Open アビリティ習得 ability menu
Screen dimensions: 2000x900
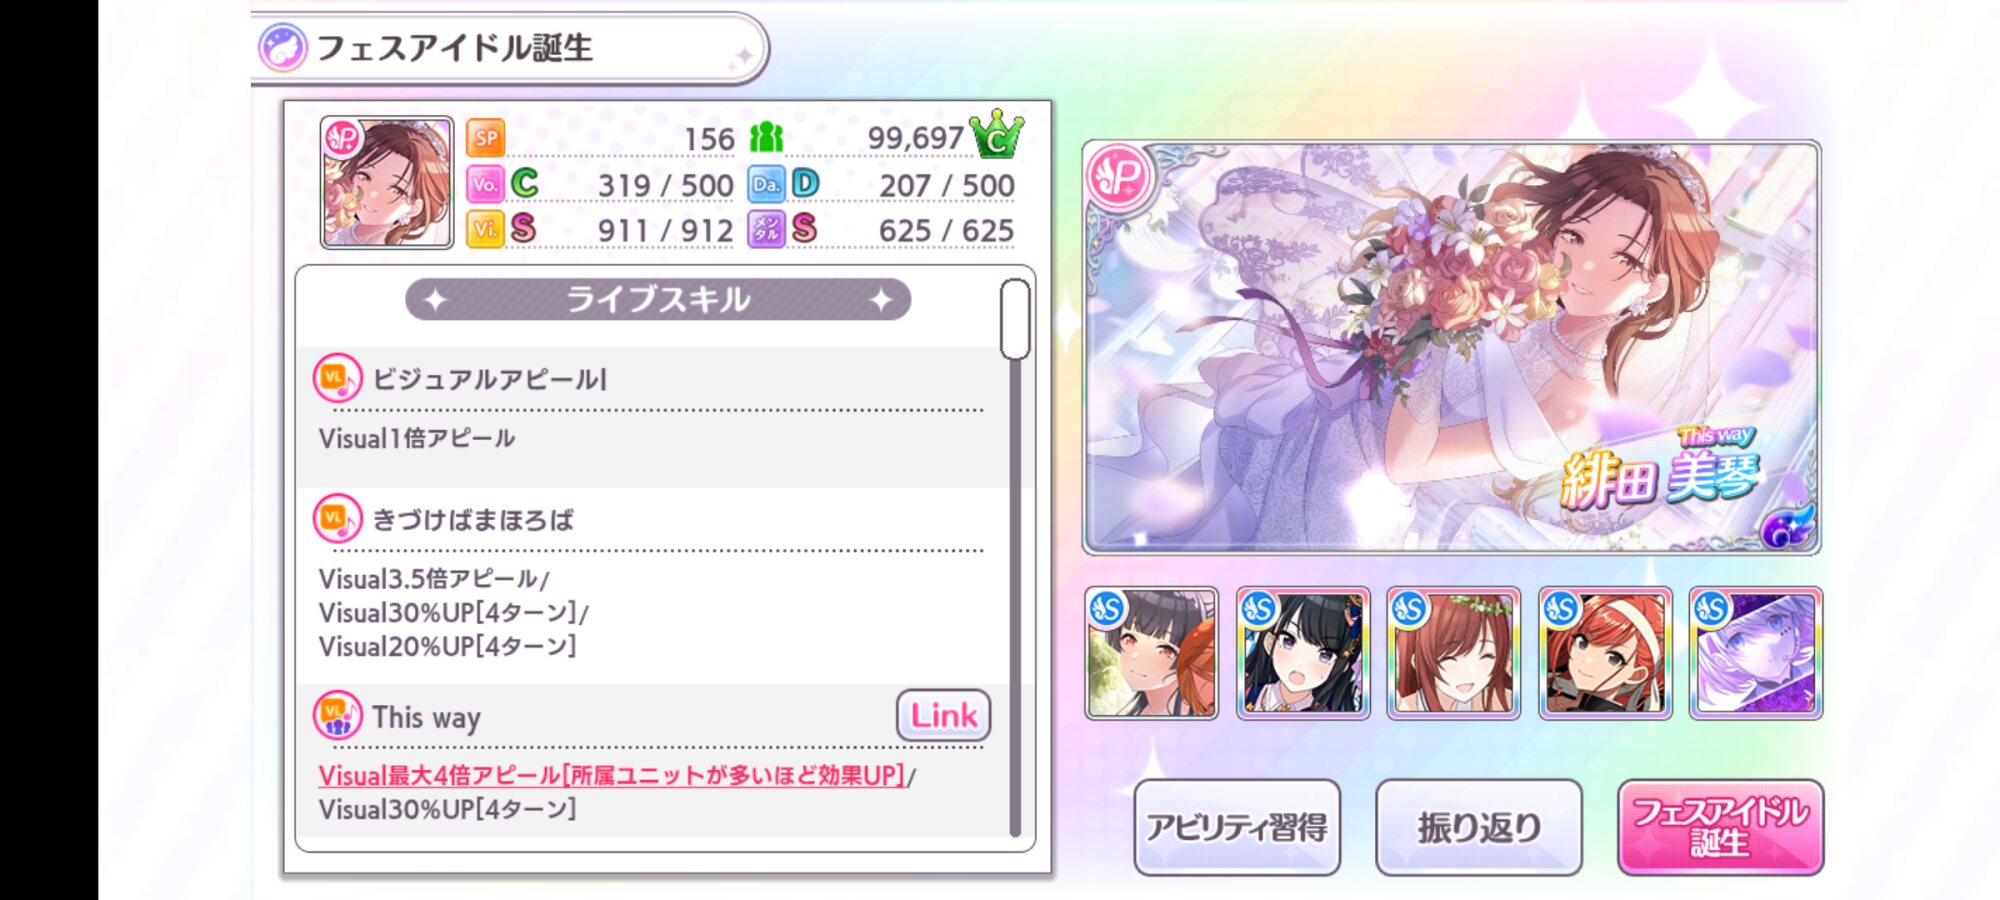1237,827
